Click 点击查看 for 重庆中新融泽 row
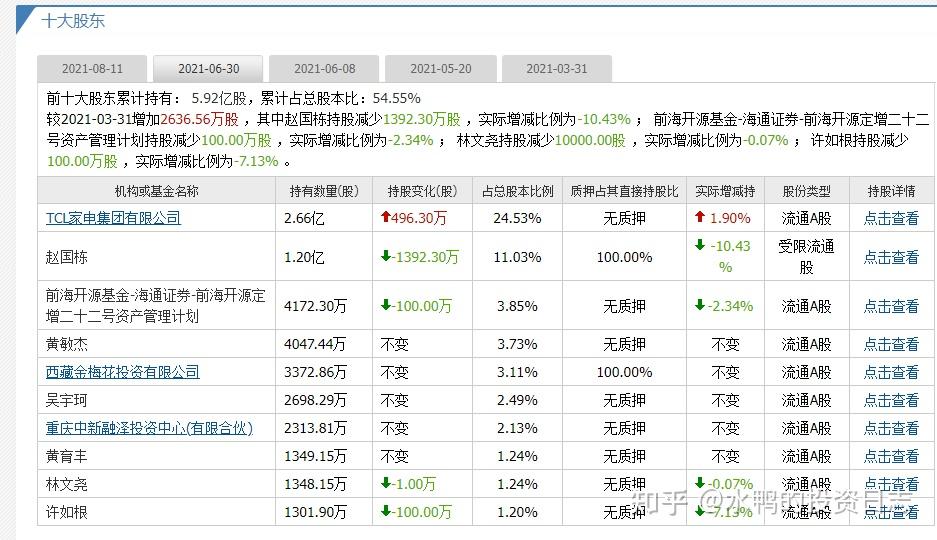The width and height of the screenshot is (937, 540). click(x=891, y=428)
